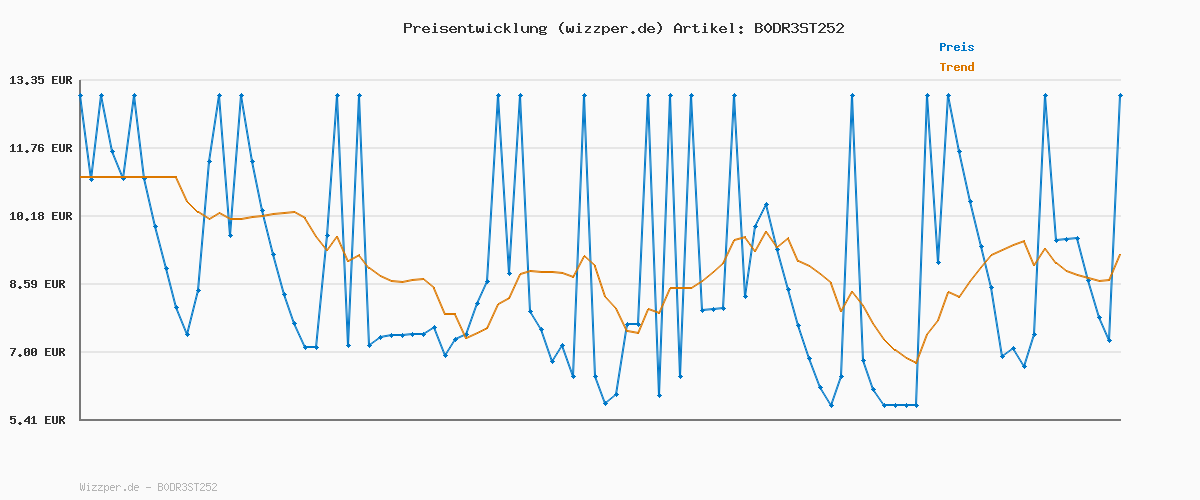Viewport: 1200px width, 500px height.
Task: Click the Trend legend label
Action: (x=956, y=67)
